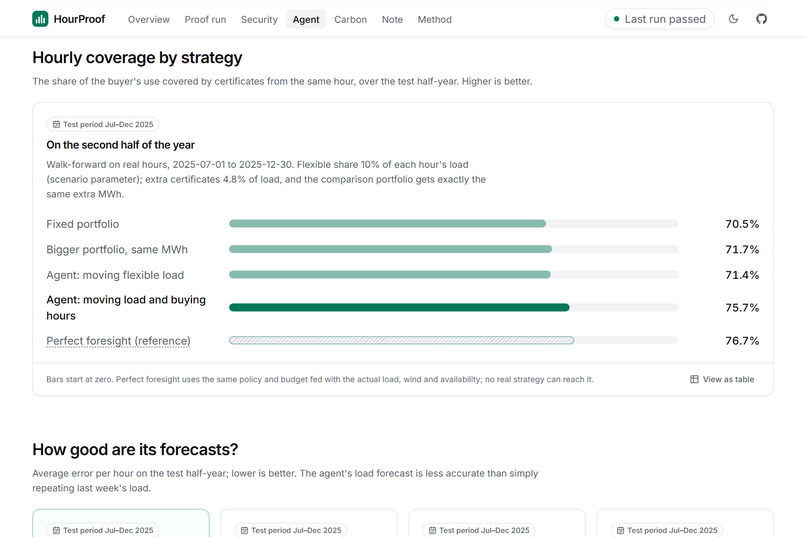Toggle dark mode with the moon icon
The width and height of the screenshot is (806, 537).
[x=734, y=19]
